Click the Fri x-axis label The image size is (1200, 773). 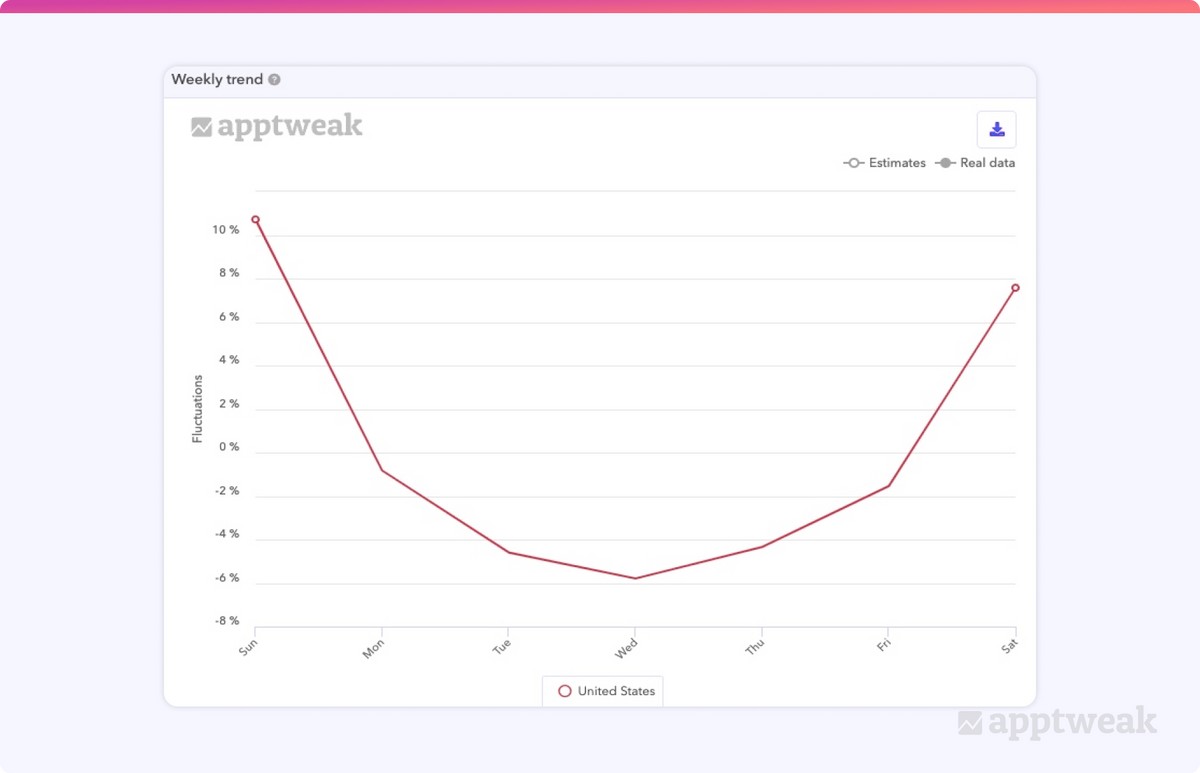(x=883, y=645)
